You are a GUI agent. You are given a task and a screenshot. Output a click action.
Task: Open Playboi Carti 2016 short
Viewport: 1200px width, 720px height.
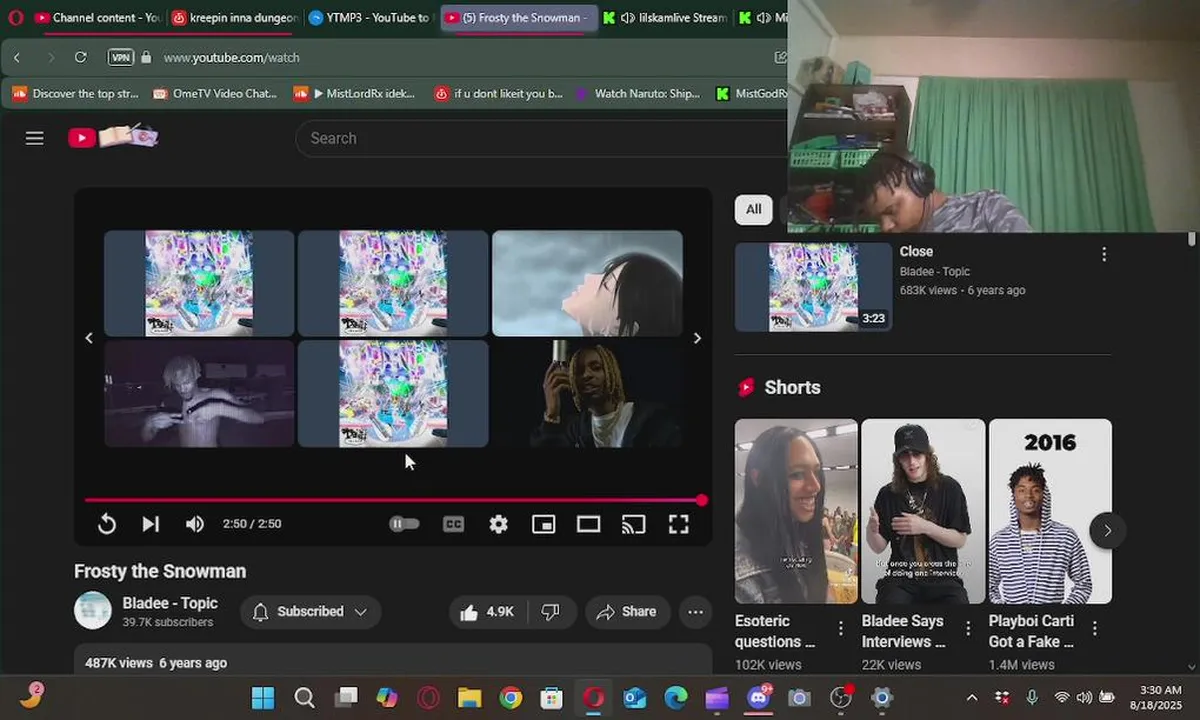tap(1050, 511)
